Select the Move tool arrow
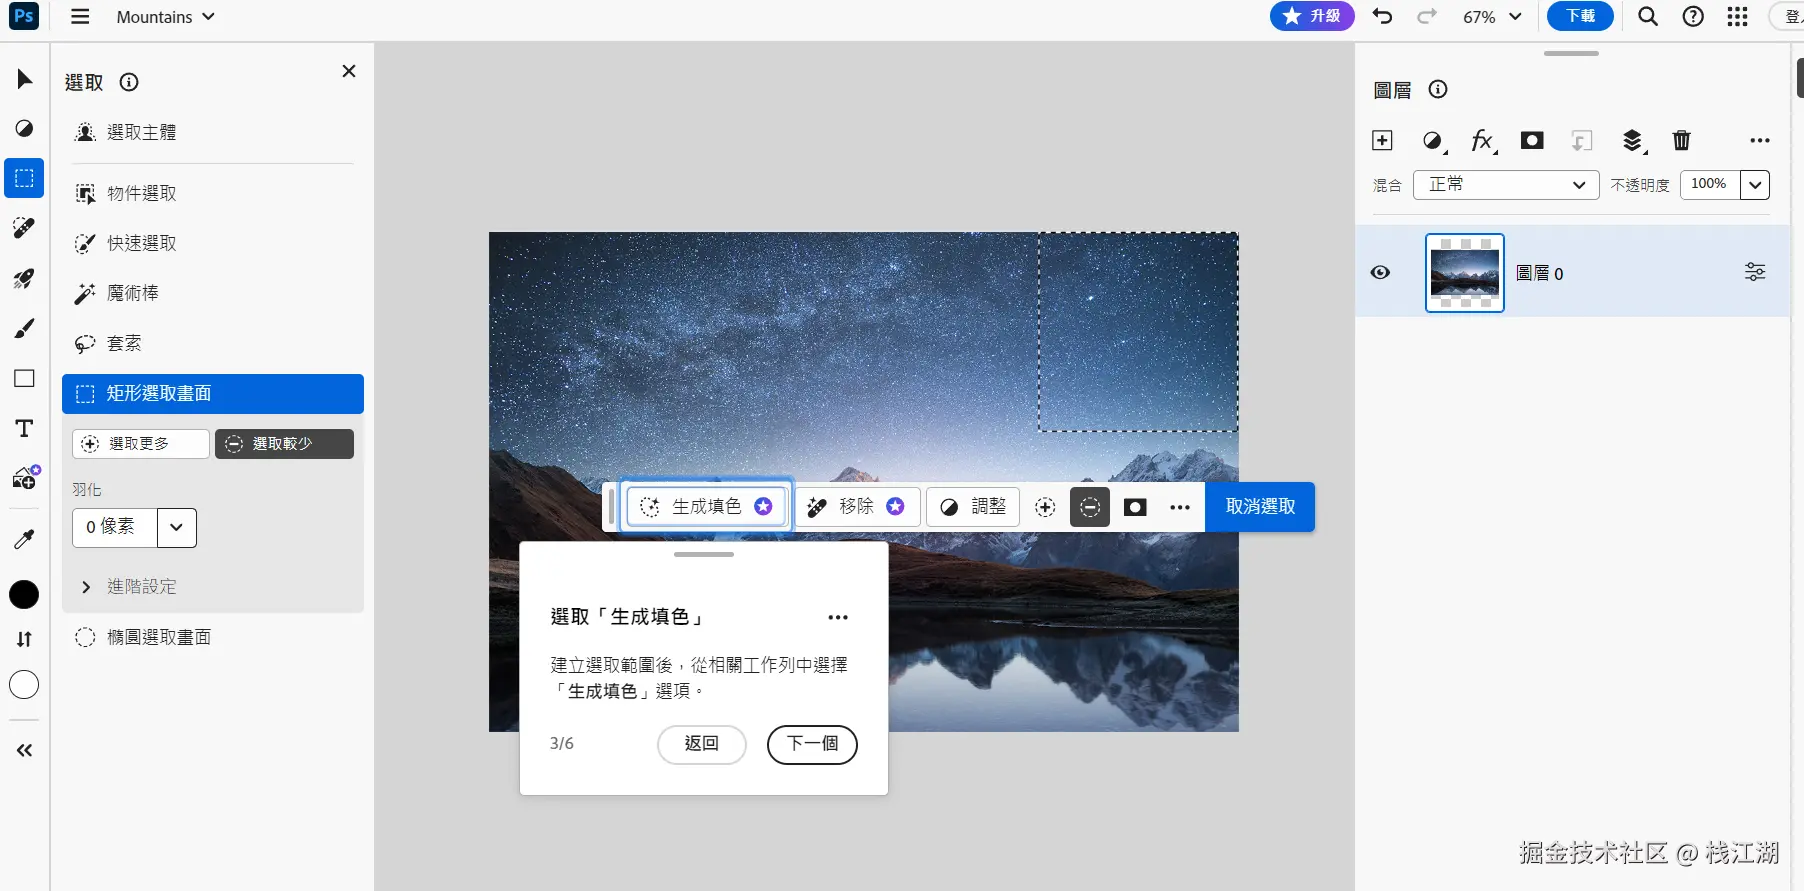Image resolution: width=1804 pixels, height=891 pixels. click(x=25, y=79)
